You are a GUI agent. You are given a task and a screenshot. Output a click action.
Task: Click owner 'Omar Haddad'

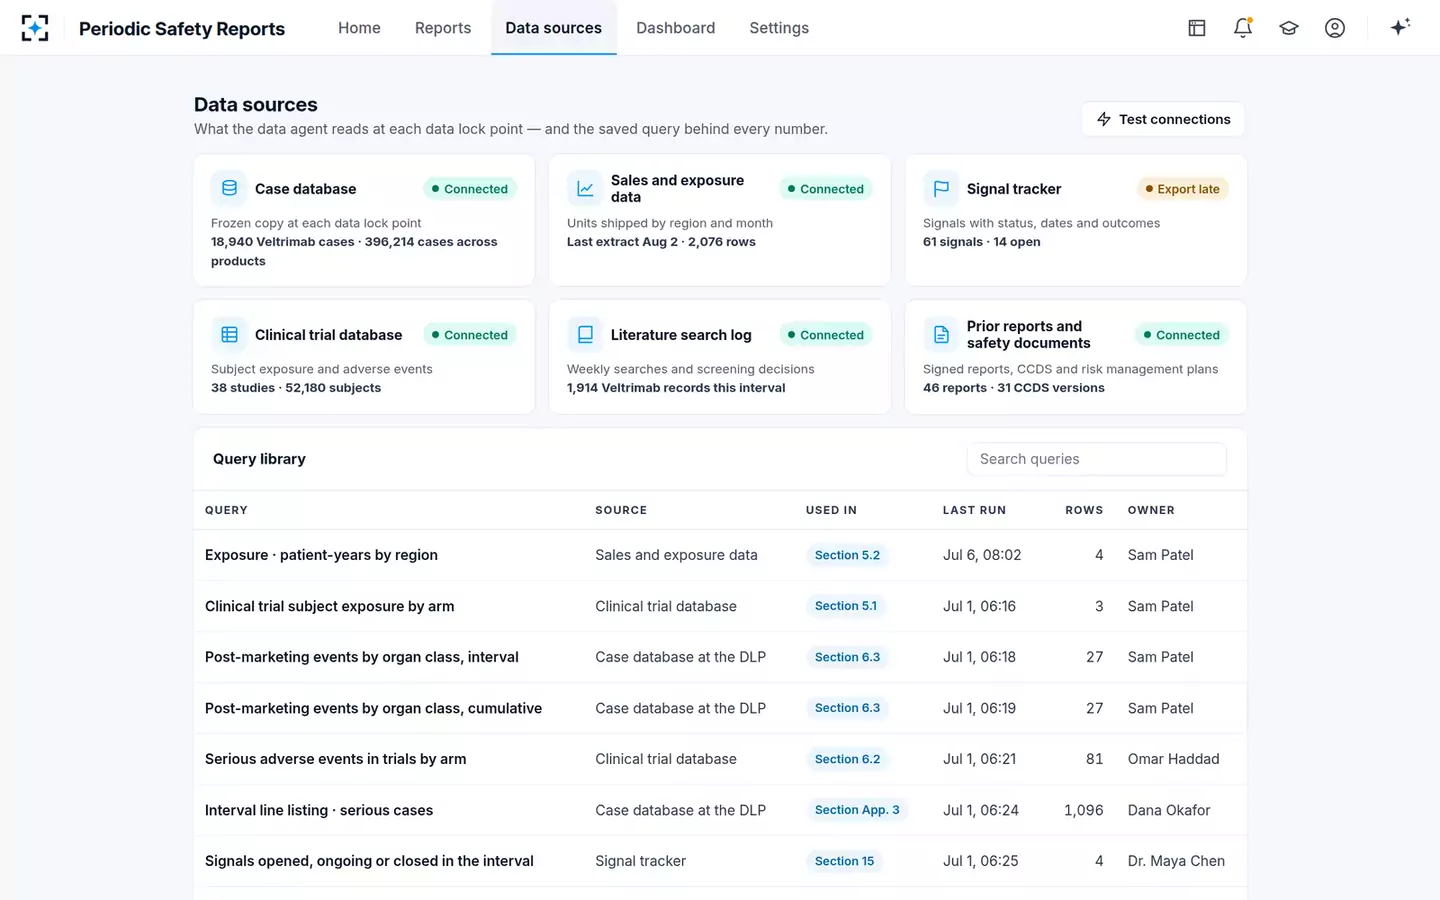point(1173,759)
